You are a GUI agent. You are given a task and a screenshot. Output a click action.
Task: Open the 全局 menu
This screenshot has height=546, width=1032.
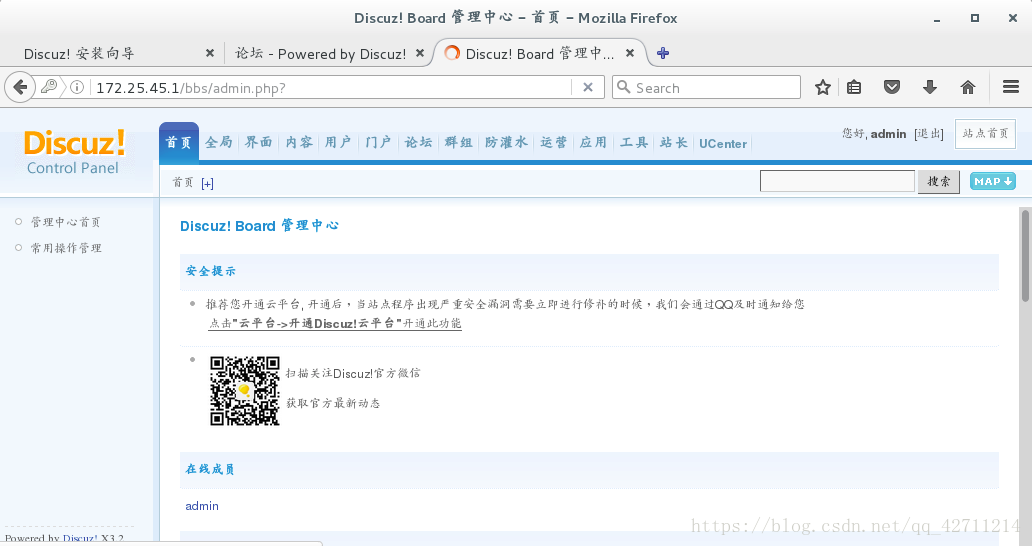[219, 143]
